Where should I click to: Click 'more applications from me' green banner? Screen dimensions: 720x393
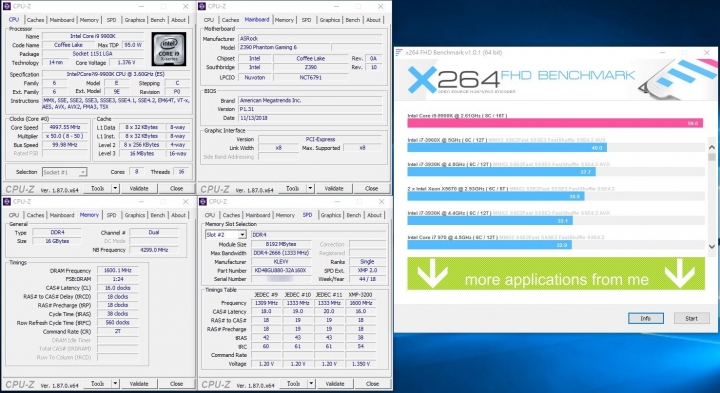[556, 274]
